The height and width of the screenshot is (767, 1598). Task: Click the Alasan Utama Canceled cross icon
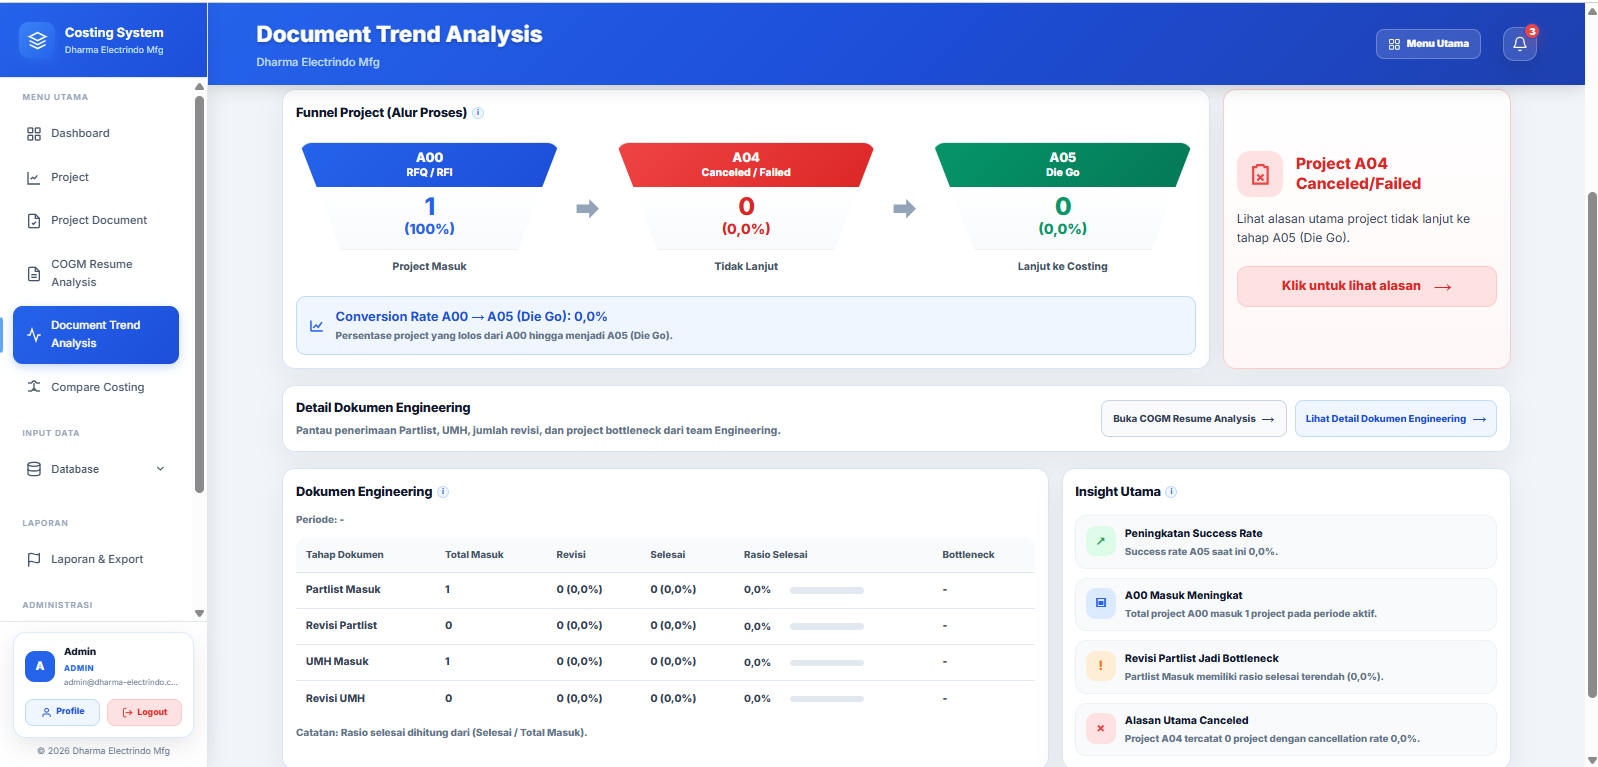tap(1101, 728)
